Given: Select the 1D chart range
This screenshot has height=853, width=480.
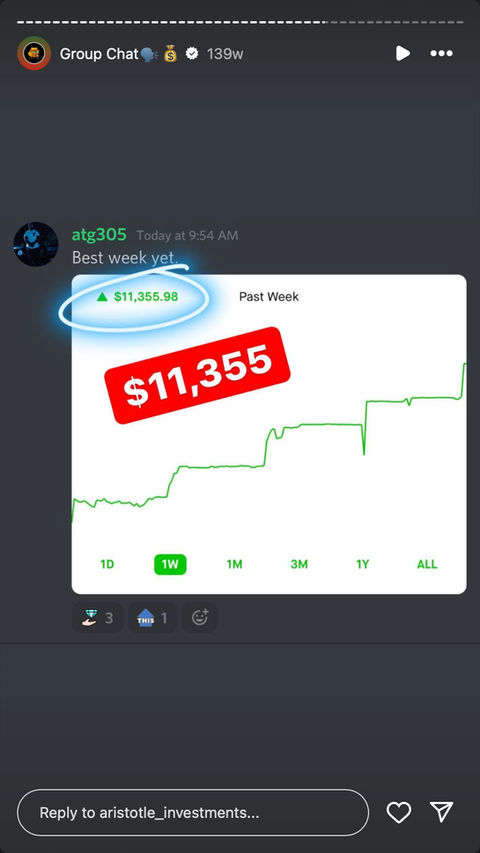Looking at the screenshot, I should (x=107, y=564).
